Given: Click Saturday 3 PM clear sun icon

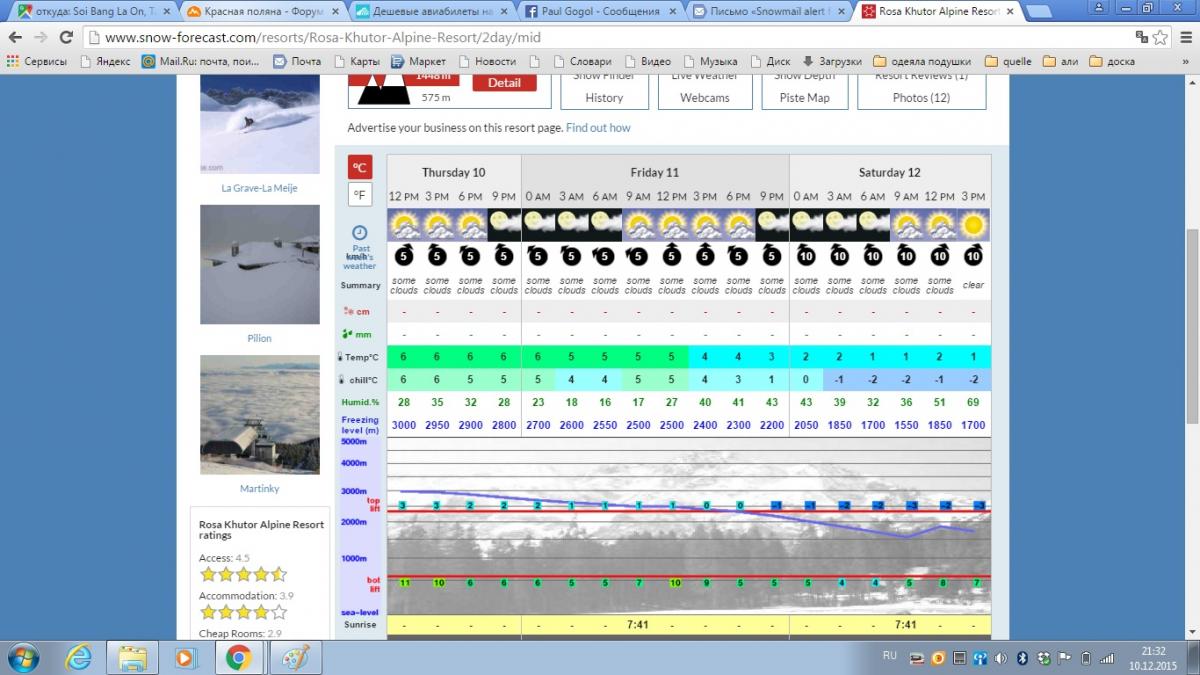Looking at the screenshot, I should coord(973,224).
